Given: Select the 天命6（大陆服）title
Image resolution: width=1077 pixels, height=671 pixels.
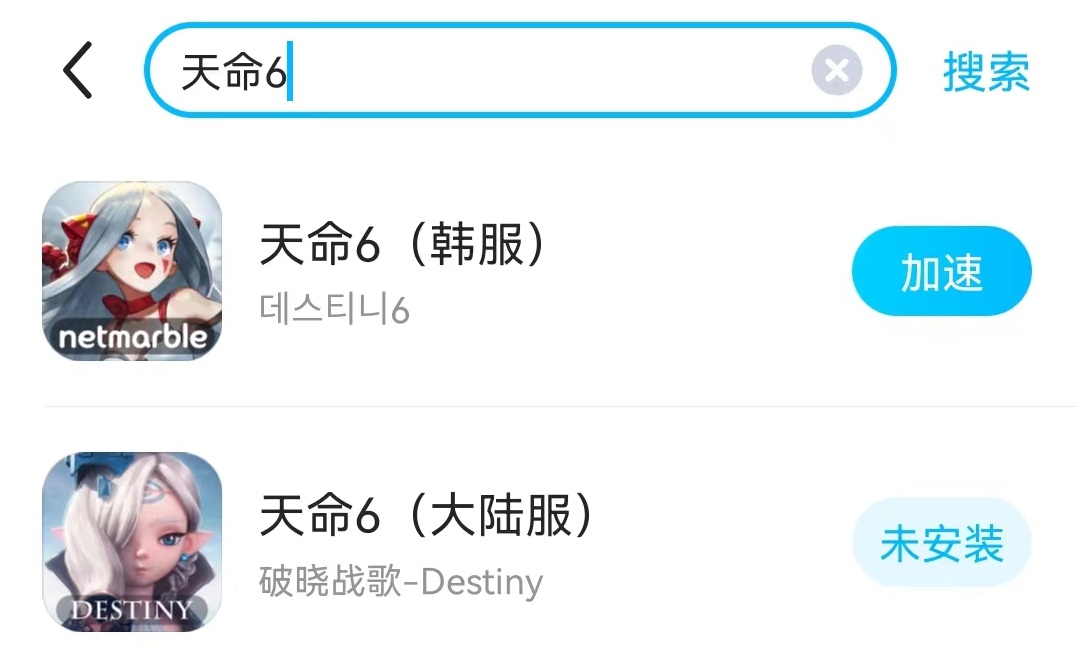Looking at the screenshot, I should 426,517.
